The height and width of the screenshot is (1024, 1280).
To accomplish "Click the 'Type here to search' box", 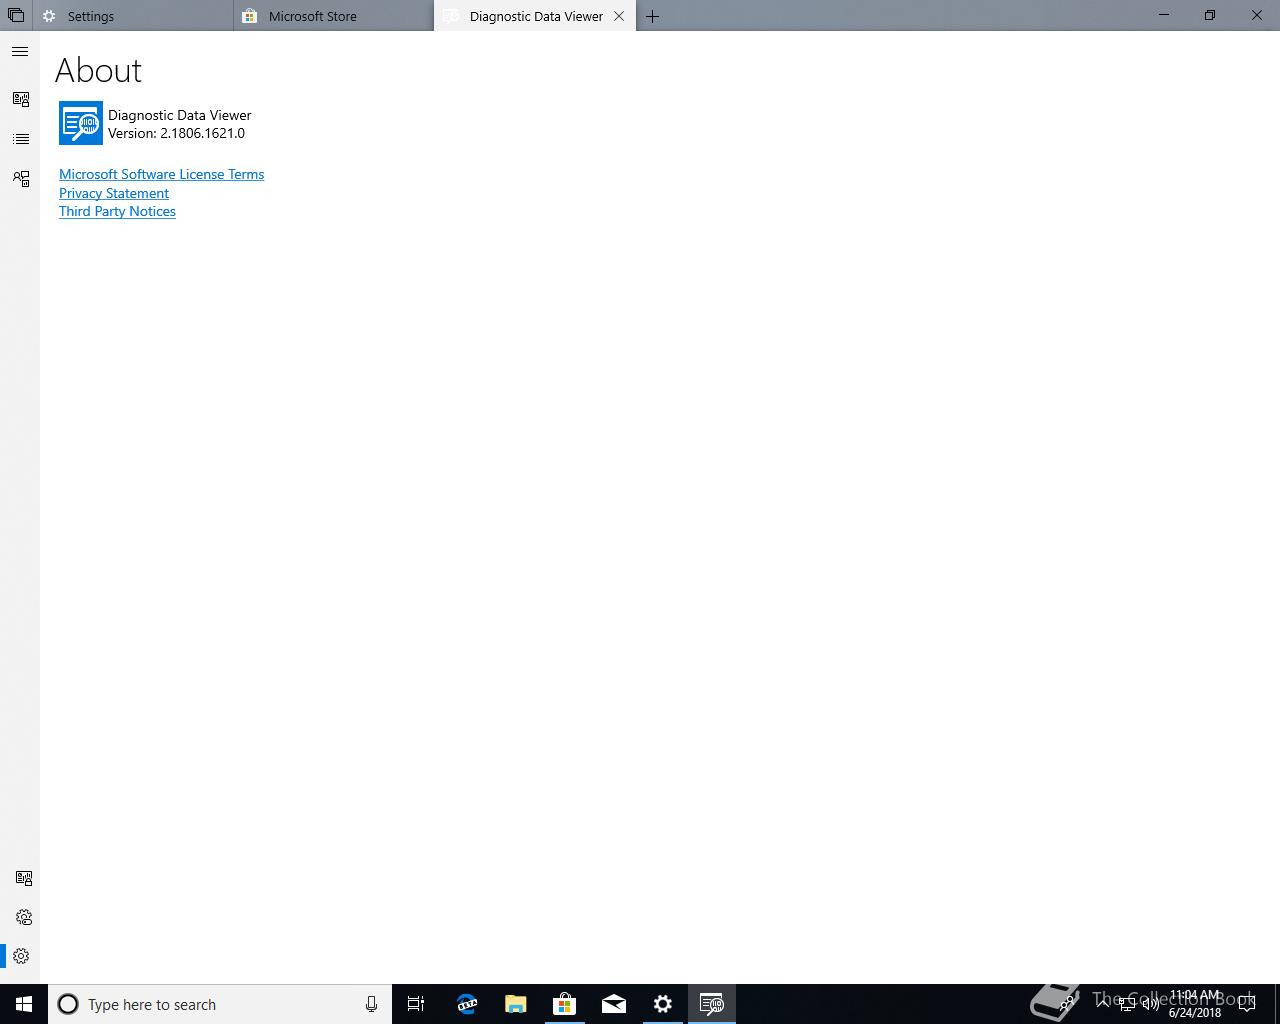I will click(x=220, y=1004).
